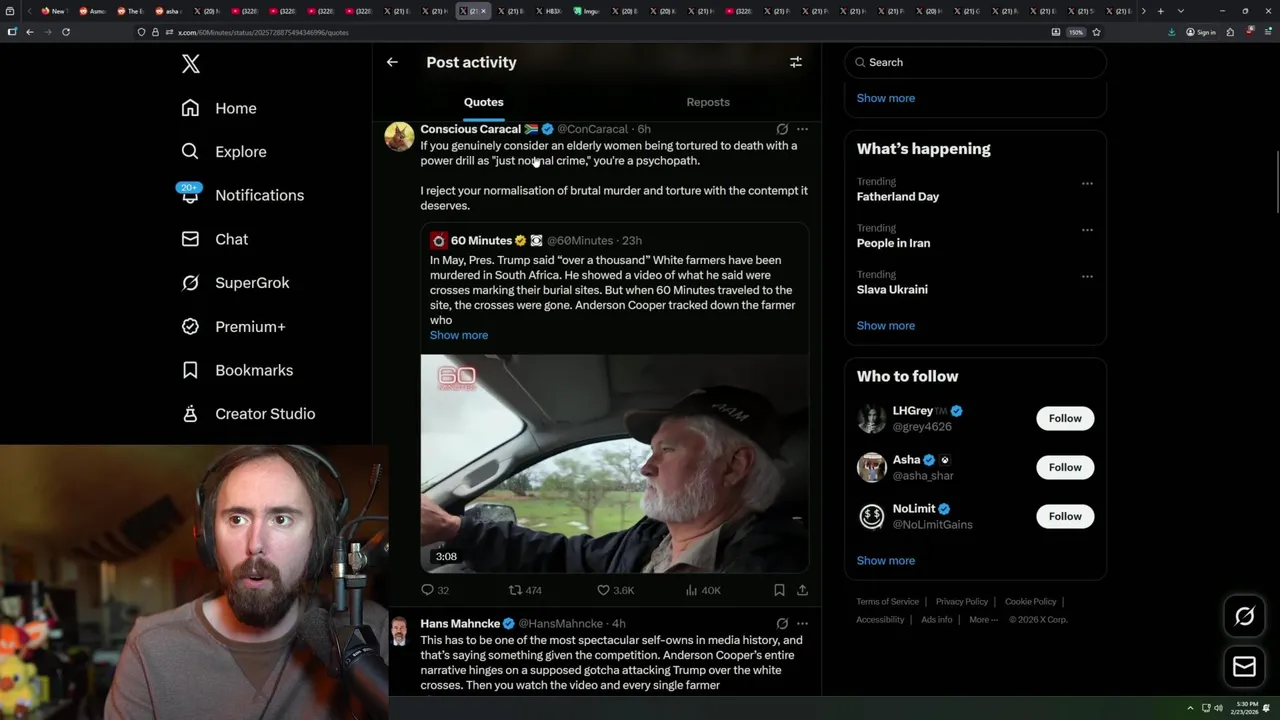
Task: Open Privacy Policy link
Action: tap(961, 601)
